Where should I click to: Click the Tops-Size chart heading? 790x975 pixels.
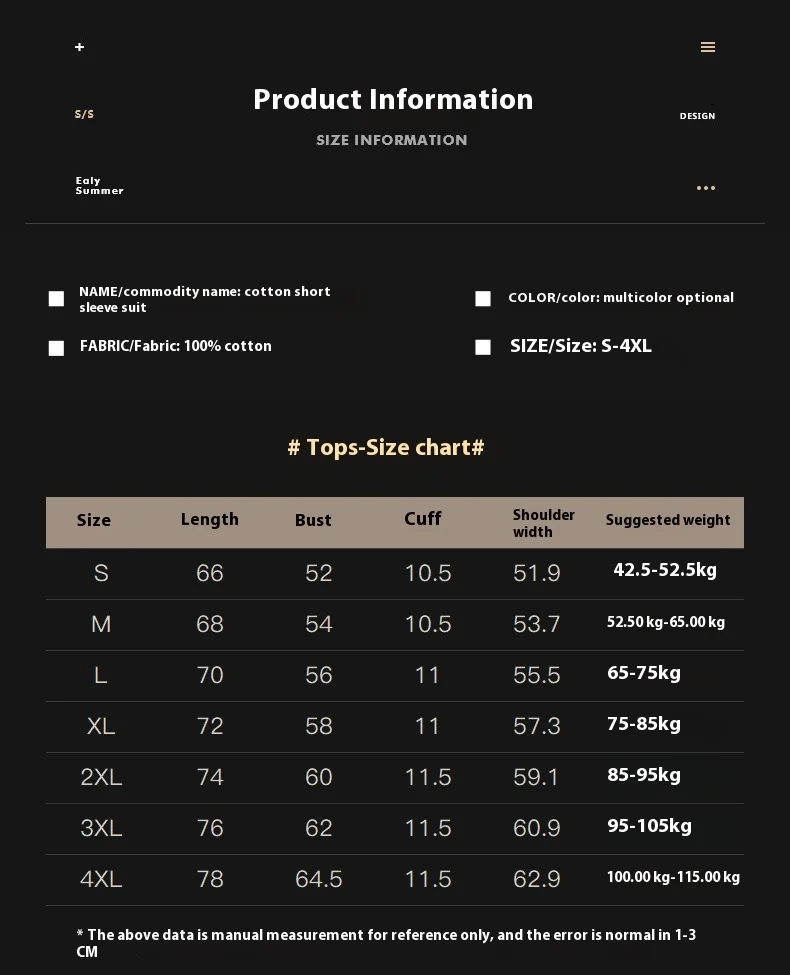point(386,447)
